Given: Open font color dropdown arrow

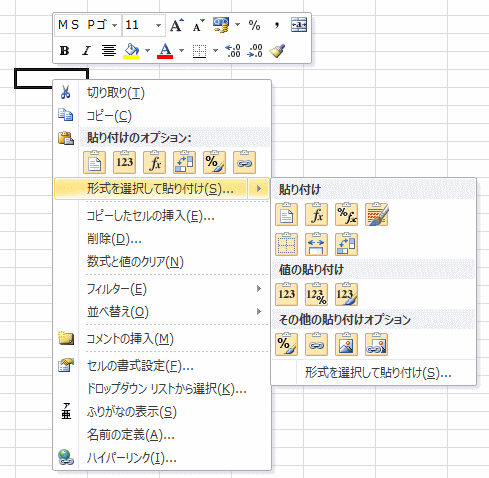Looking at the screenshot, I should 181,51.
